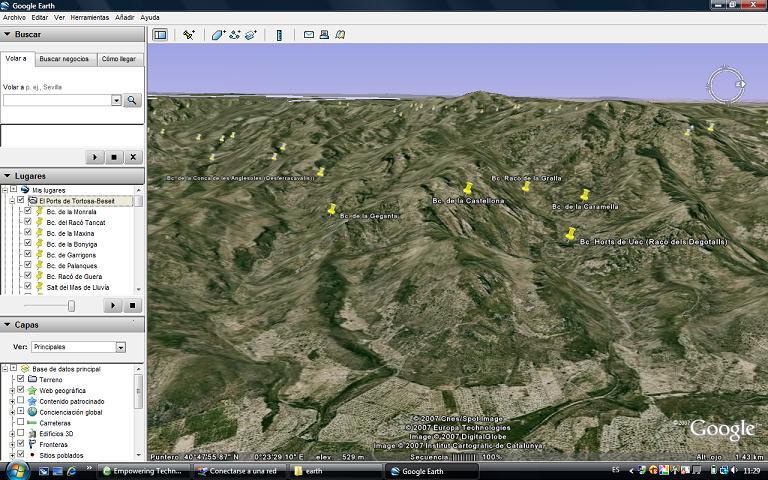Screen dimensions: 768x480
Task: Click the Lugares list scrollbar down arrow
Action: click(139, 289)
